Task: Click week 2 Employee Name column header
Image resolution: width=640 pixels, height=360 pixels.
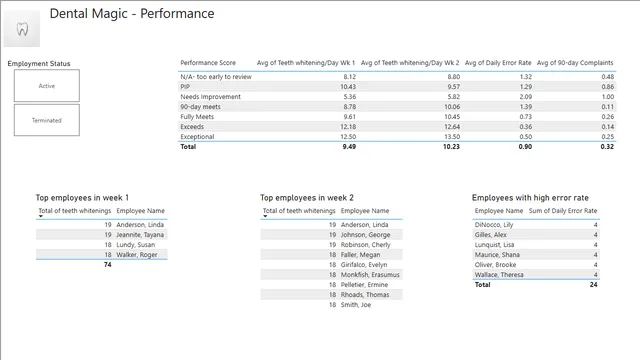Action: [x=365, y=211]
